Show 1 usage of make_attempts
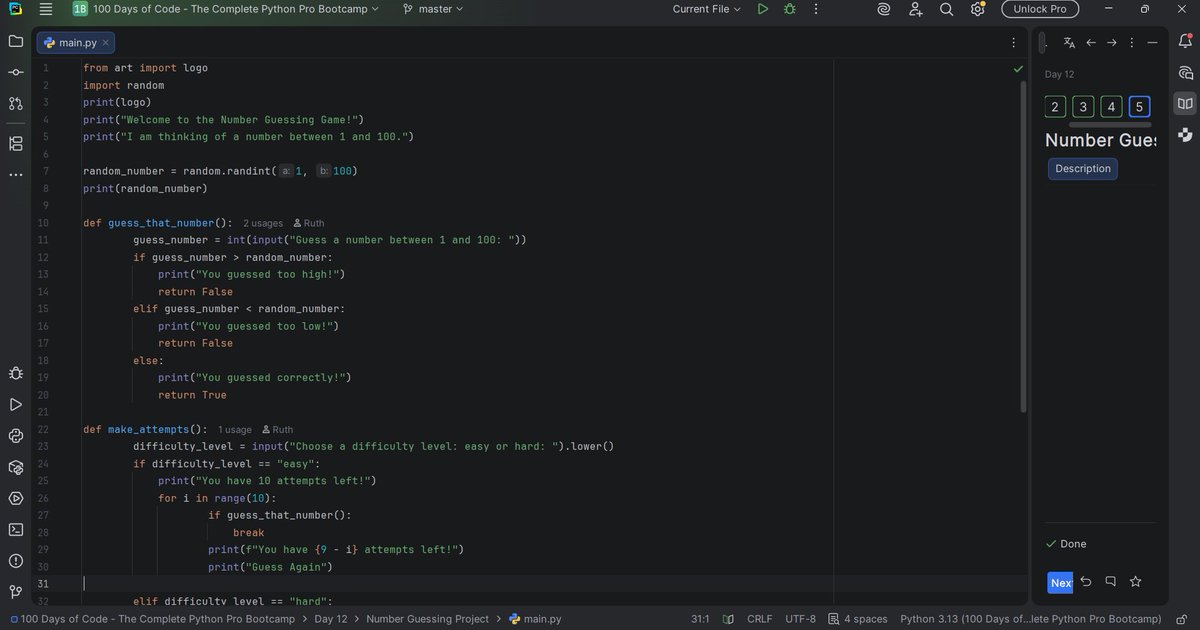Screen dimensions: 1200x630 (235, 430)
